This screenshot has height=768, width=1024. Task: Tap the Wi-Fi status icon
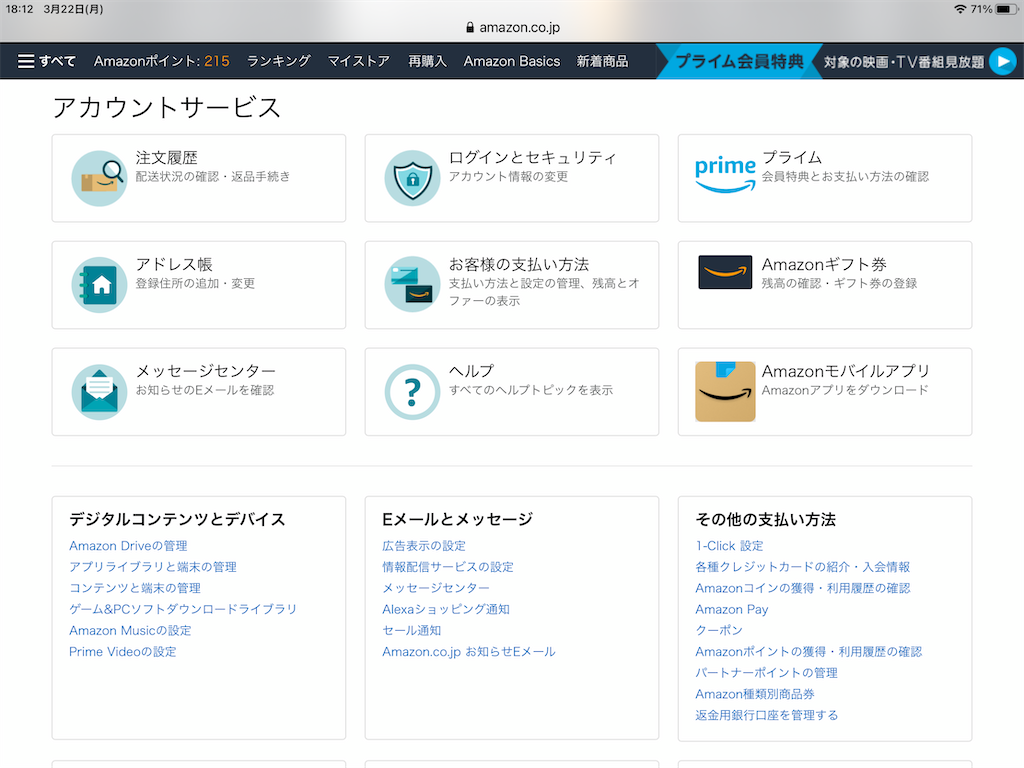960,9
